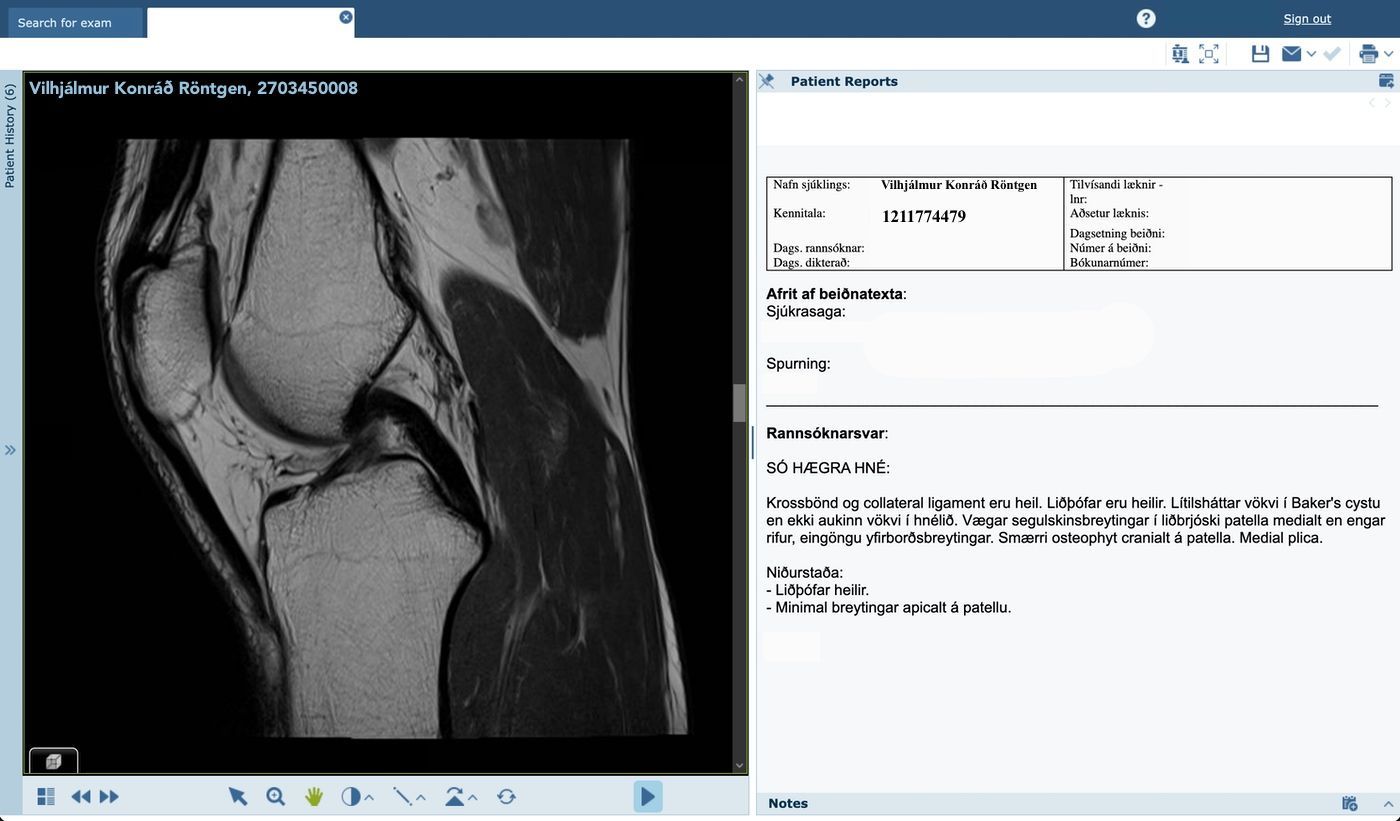Open the Patient History side tab
Viewport: 1400px width, 821px height.
pyautogui.click(x=10, y=136)
